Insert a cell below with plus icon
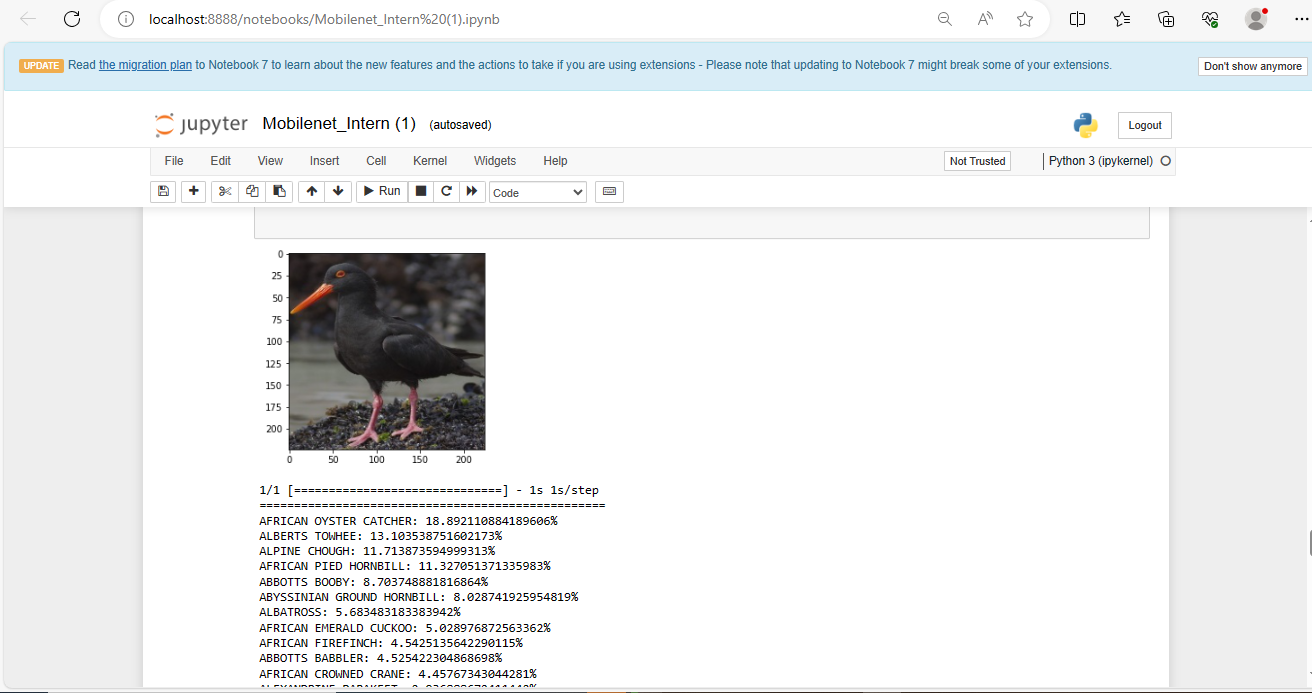The height and width of the screenshot is (693, 1312). tap(194, 191)
